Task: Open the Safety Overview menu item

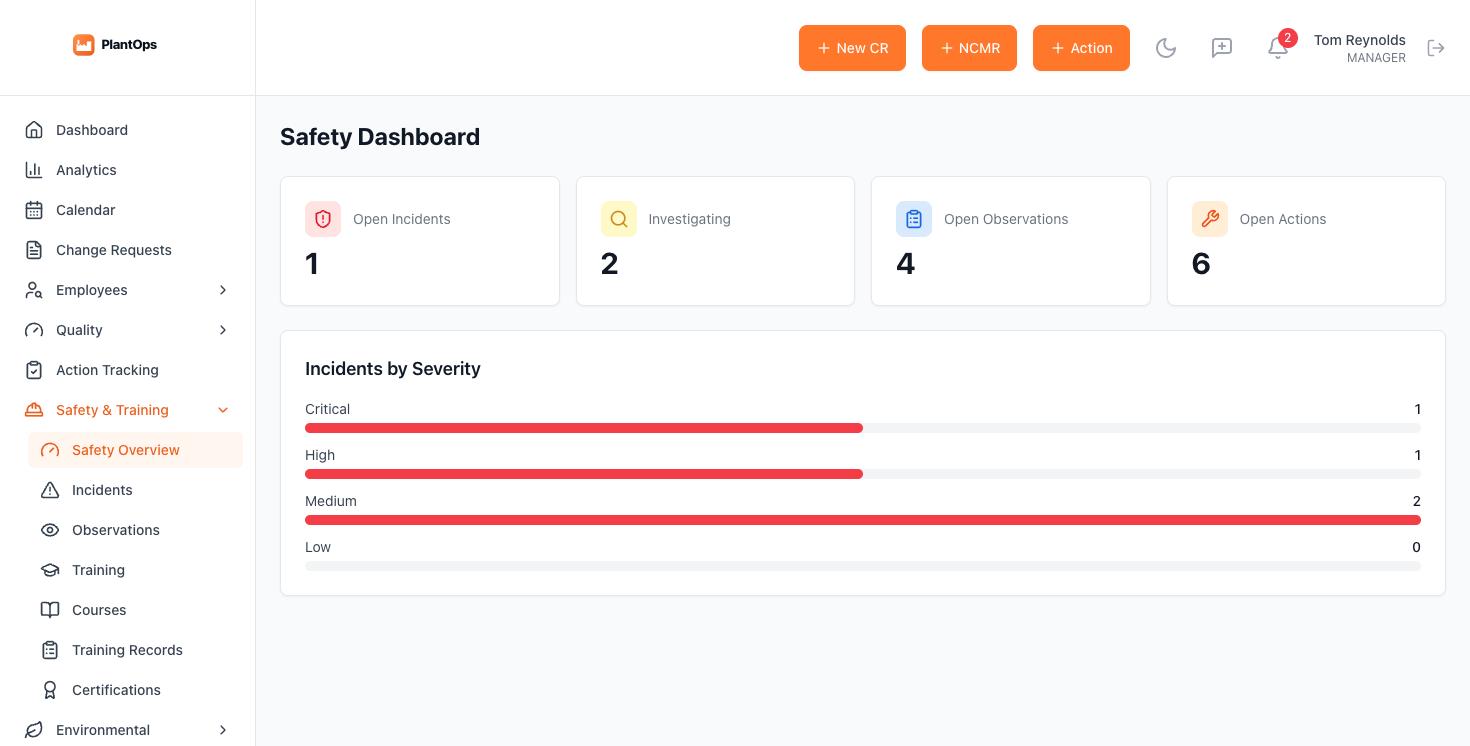Action: [x=135, y=450]
